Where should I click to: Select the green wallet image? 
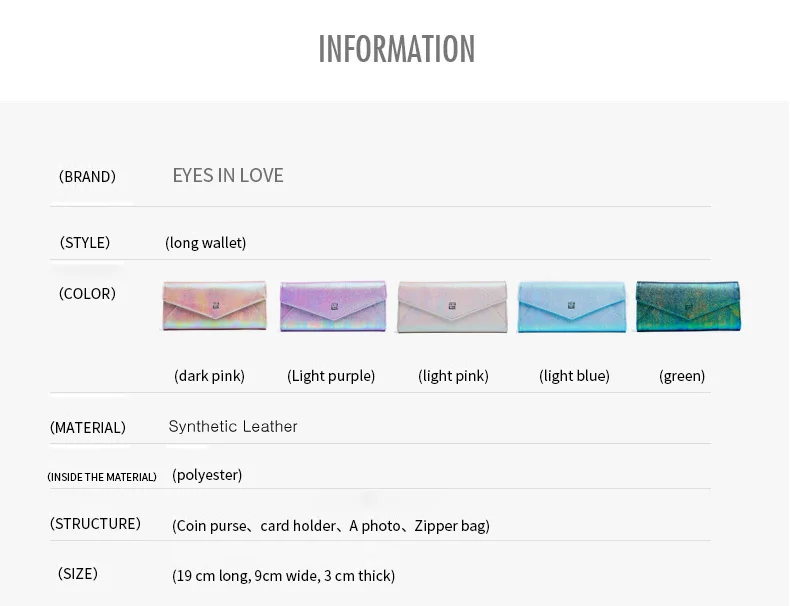tap(688, 306)
